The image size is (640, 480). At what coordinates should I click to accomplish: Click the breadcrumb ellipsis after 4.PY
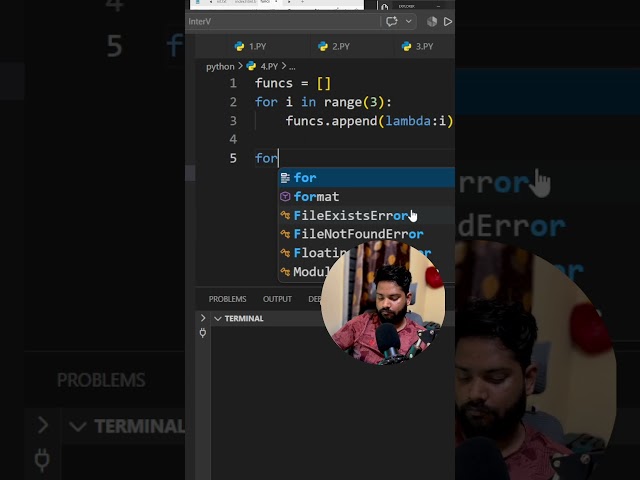click(292, 67)
